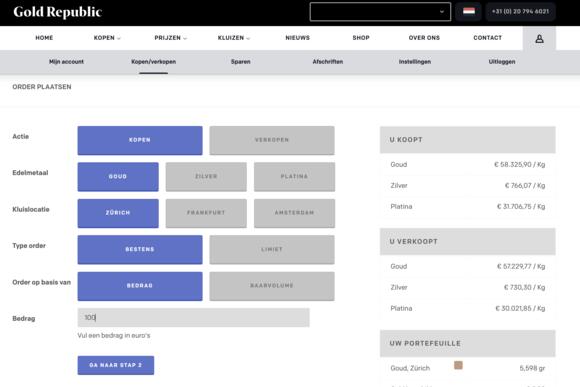Viewport: 580px width, 387px height.
Task: Click the ORDER PLAATSEN heading
Action: (42, 87)
